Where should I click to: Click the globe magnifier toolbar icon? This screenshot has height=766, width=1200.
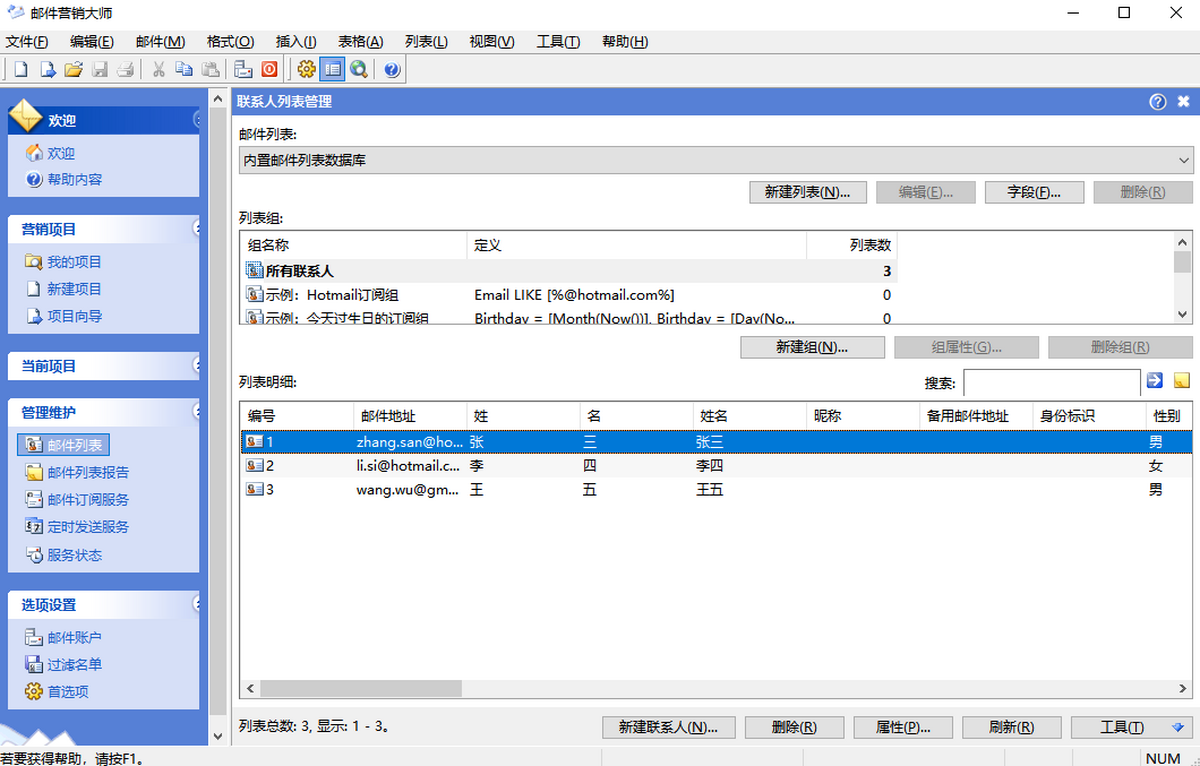point(358,69)
